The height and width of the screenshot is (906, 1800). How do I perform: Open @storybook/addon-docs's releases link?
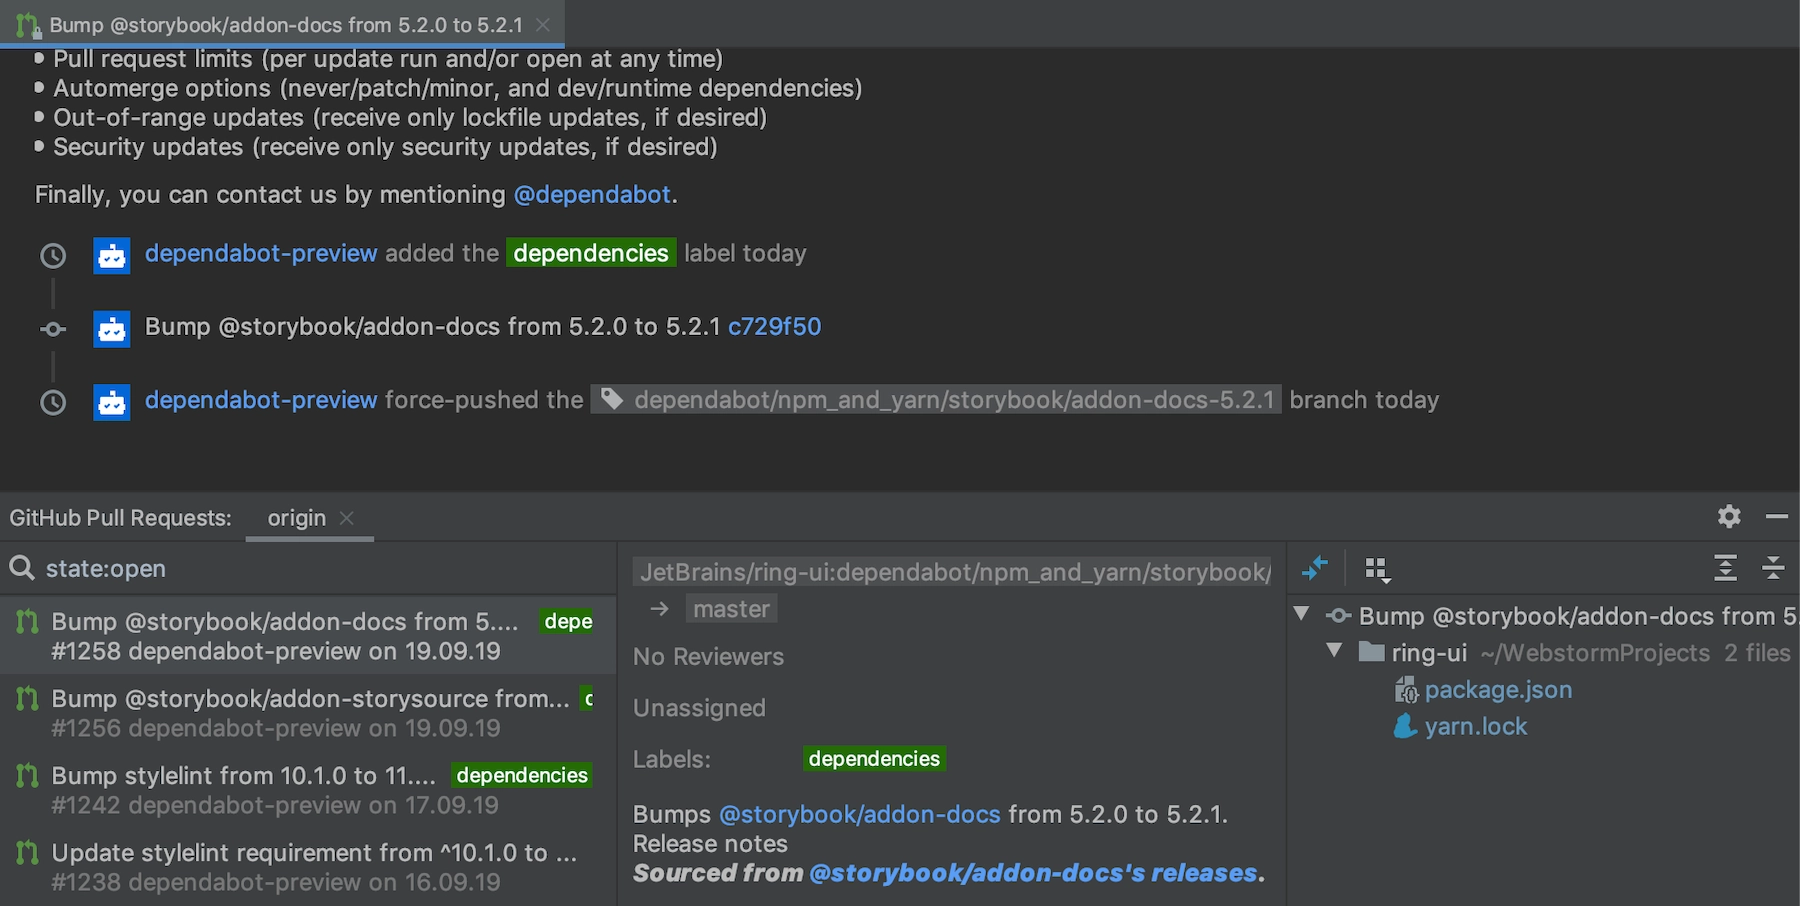[1033, 873]
